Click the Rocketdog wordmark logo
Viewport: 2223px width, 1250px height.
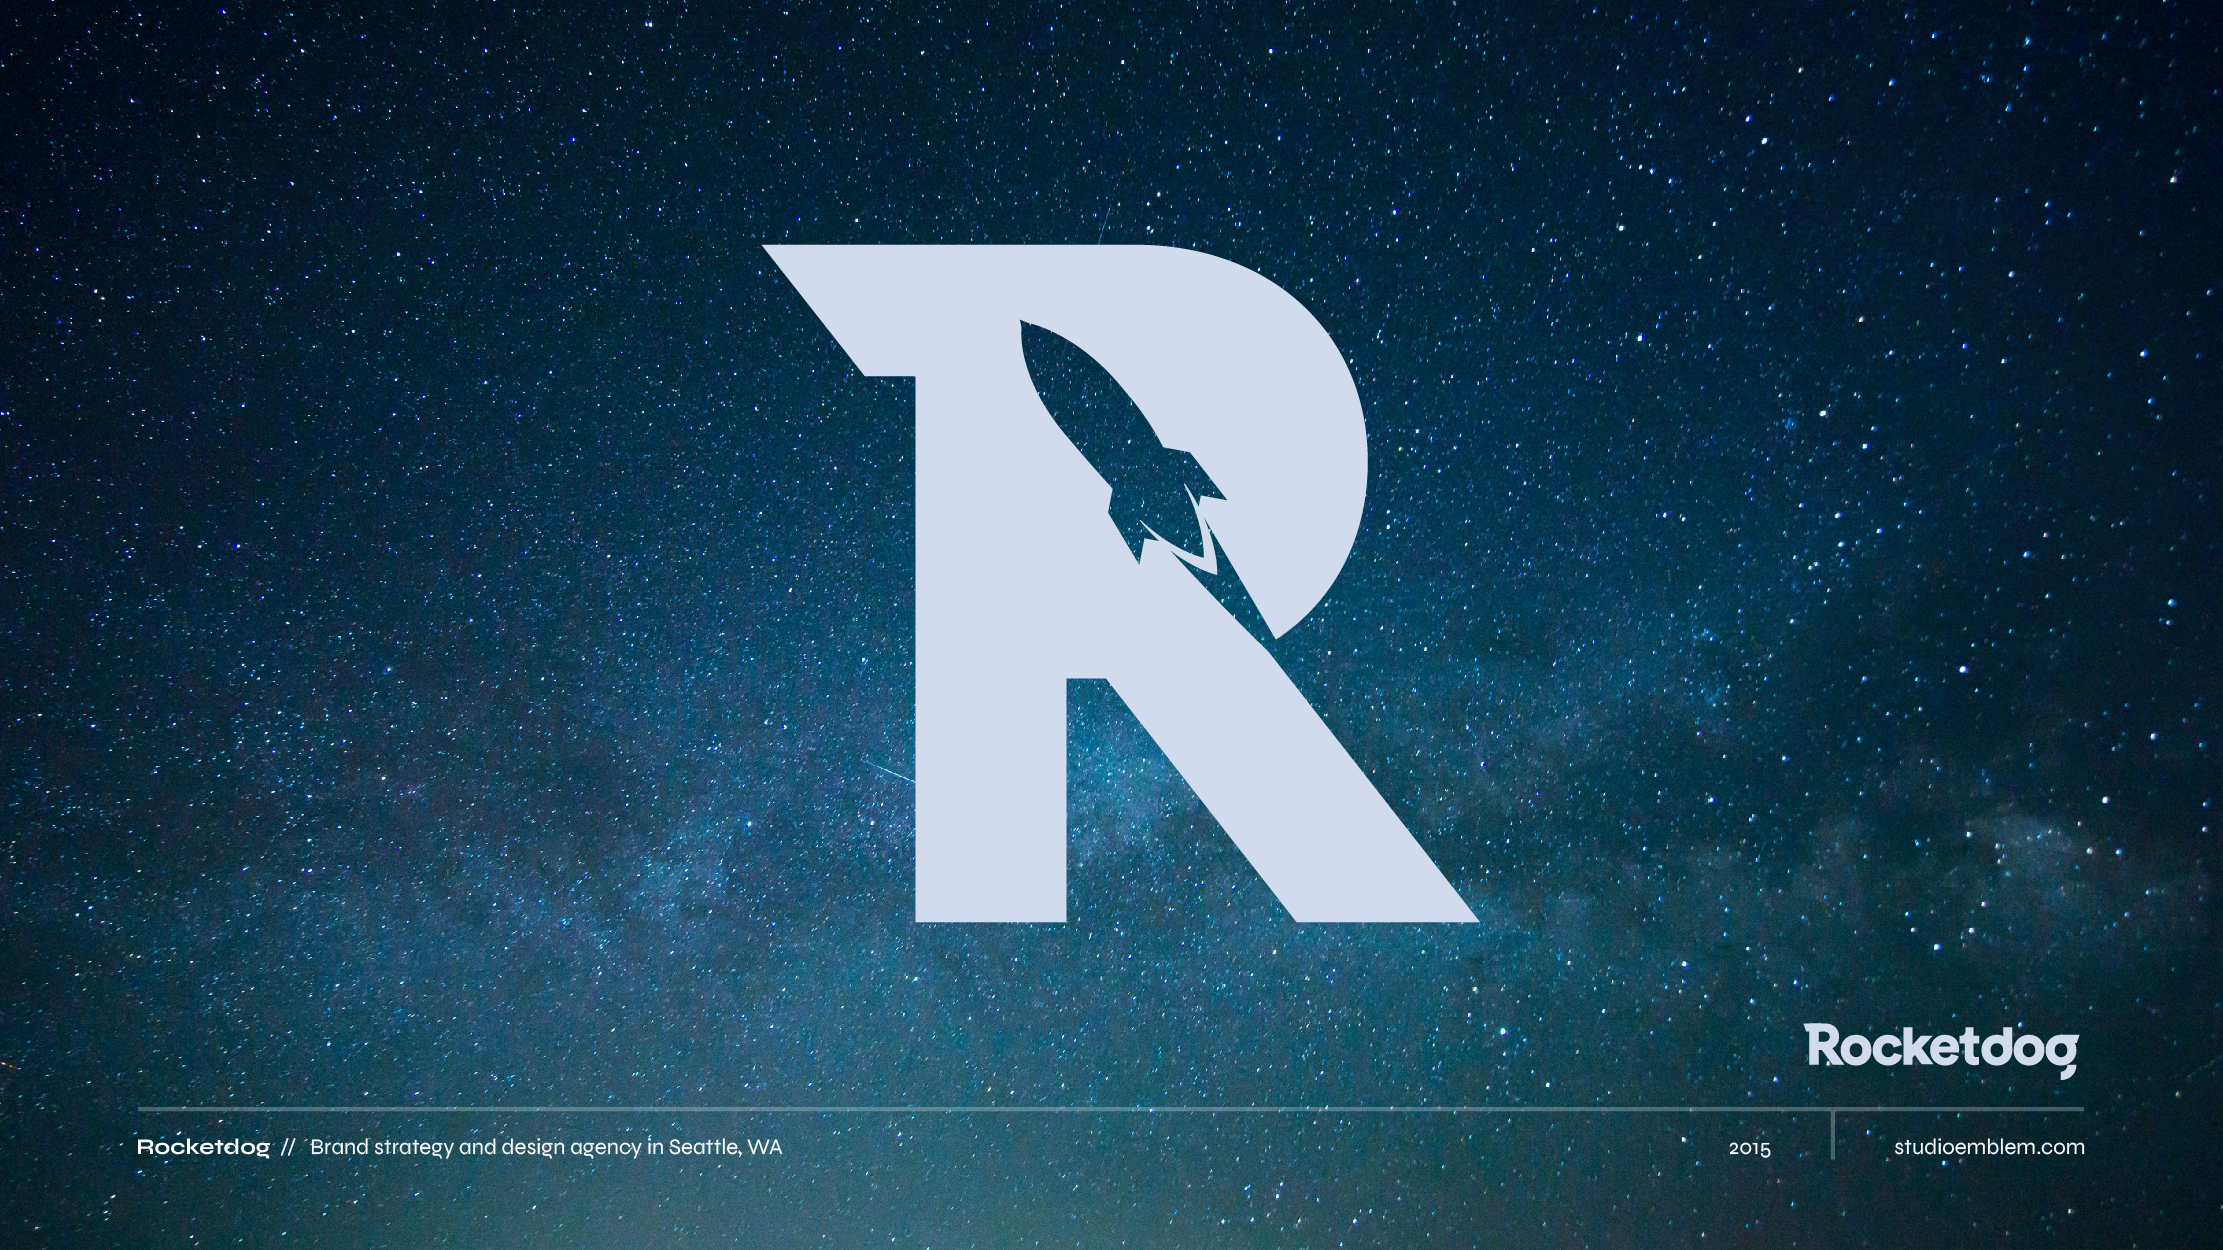[x=1942, y=1049]
